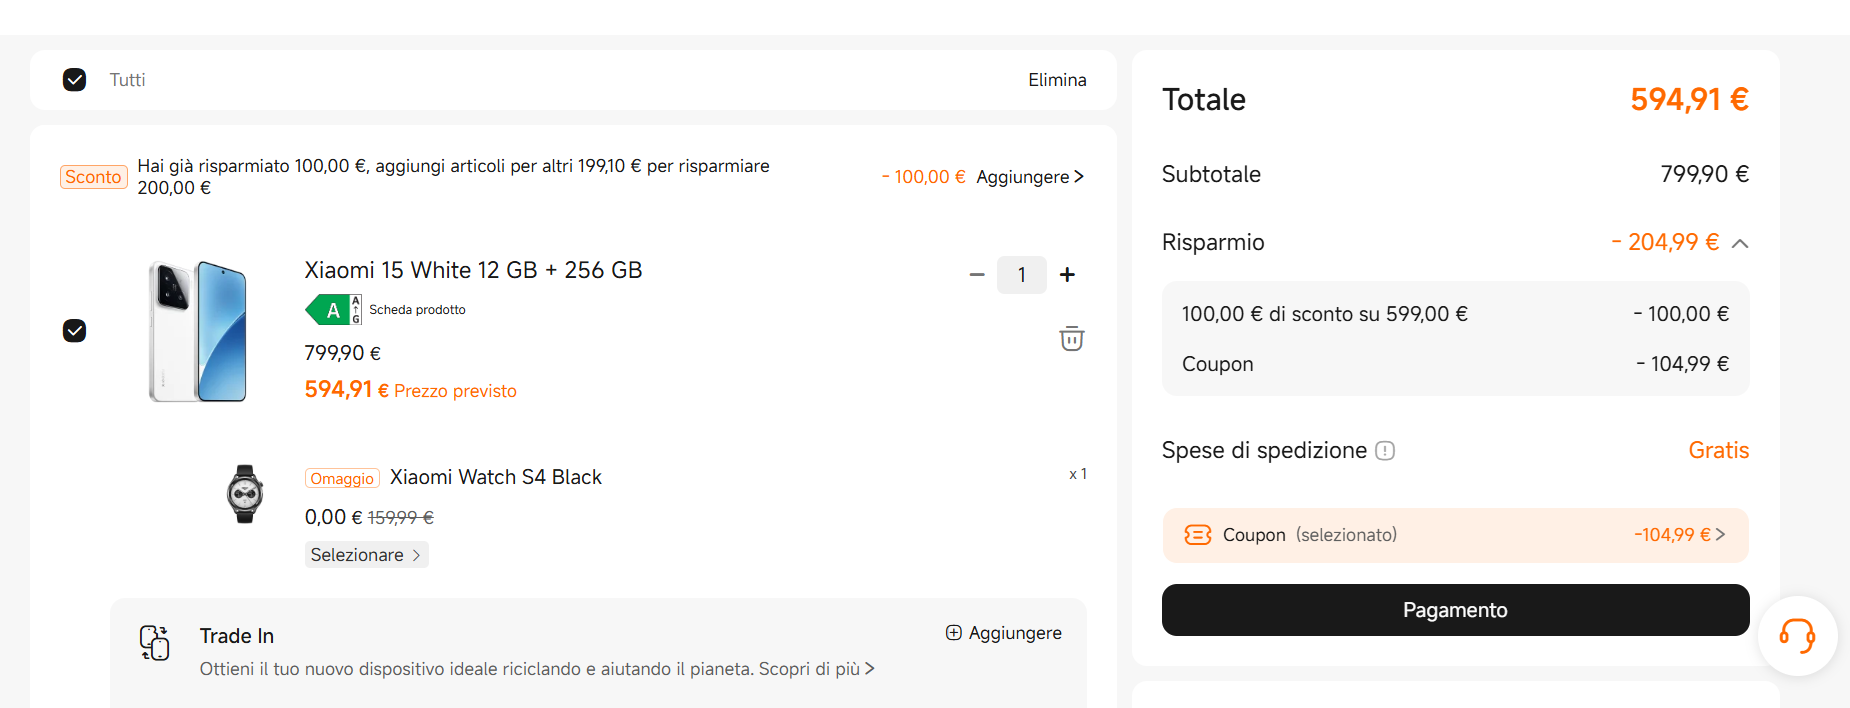Uncheck the Xiaomi 15 White item checkbox
The image size is (1850, 708).
pos(75,331)
